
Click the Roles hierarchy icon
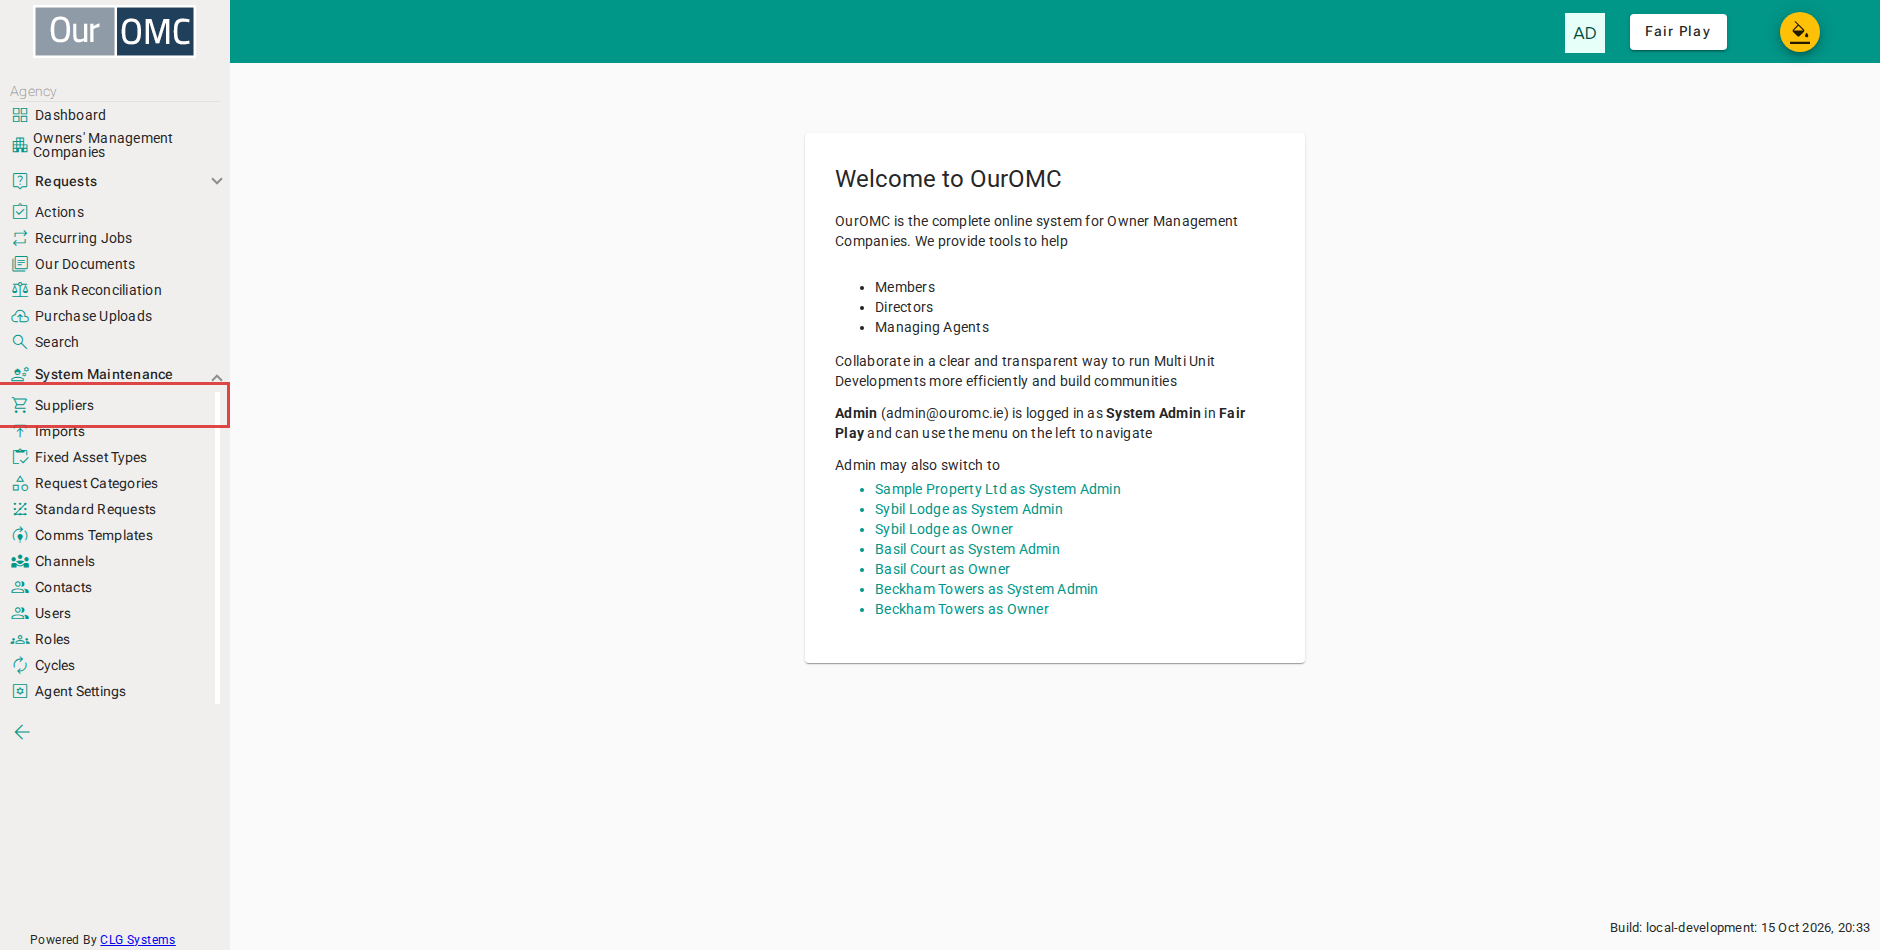(20, 639)
